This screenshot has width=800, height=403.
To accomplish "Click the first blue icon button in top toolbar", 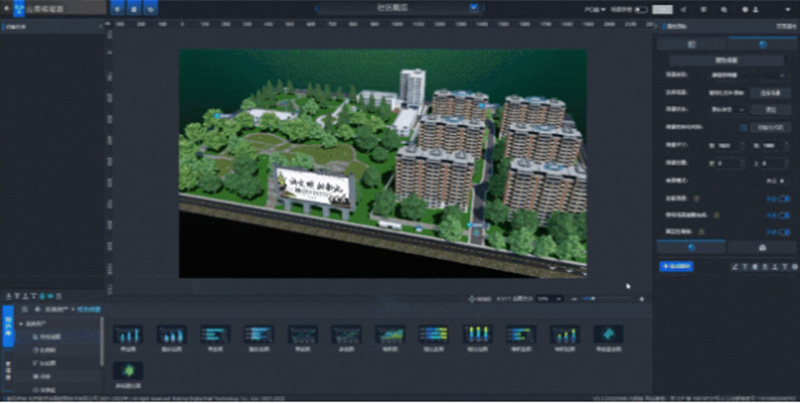I will (x=118, y=8).
